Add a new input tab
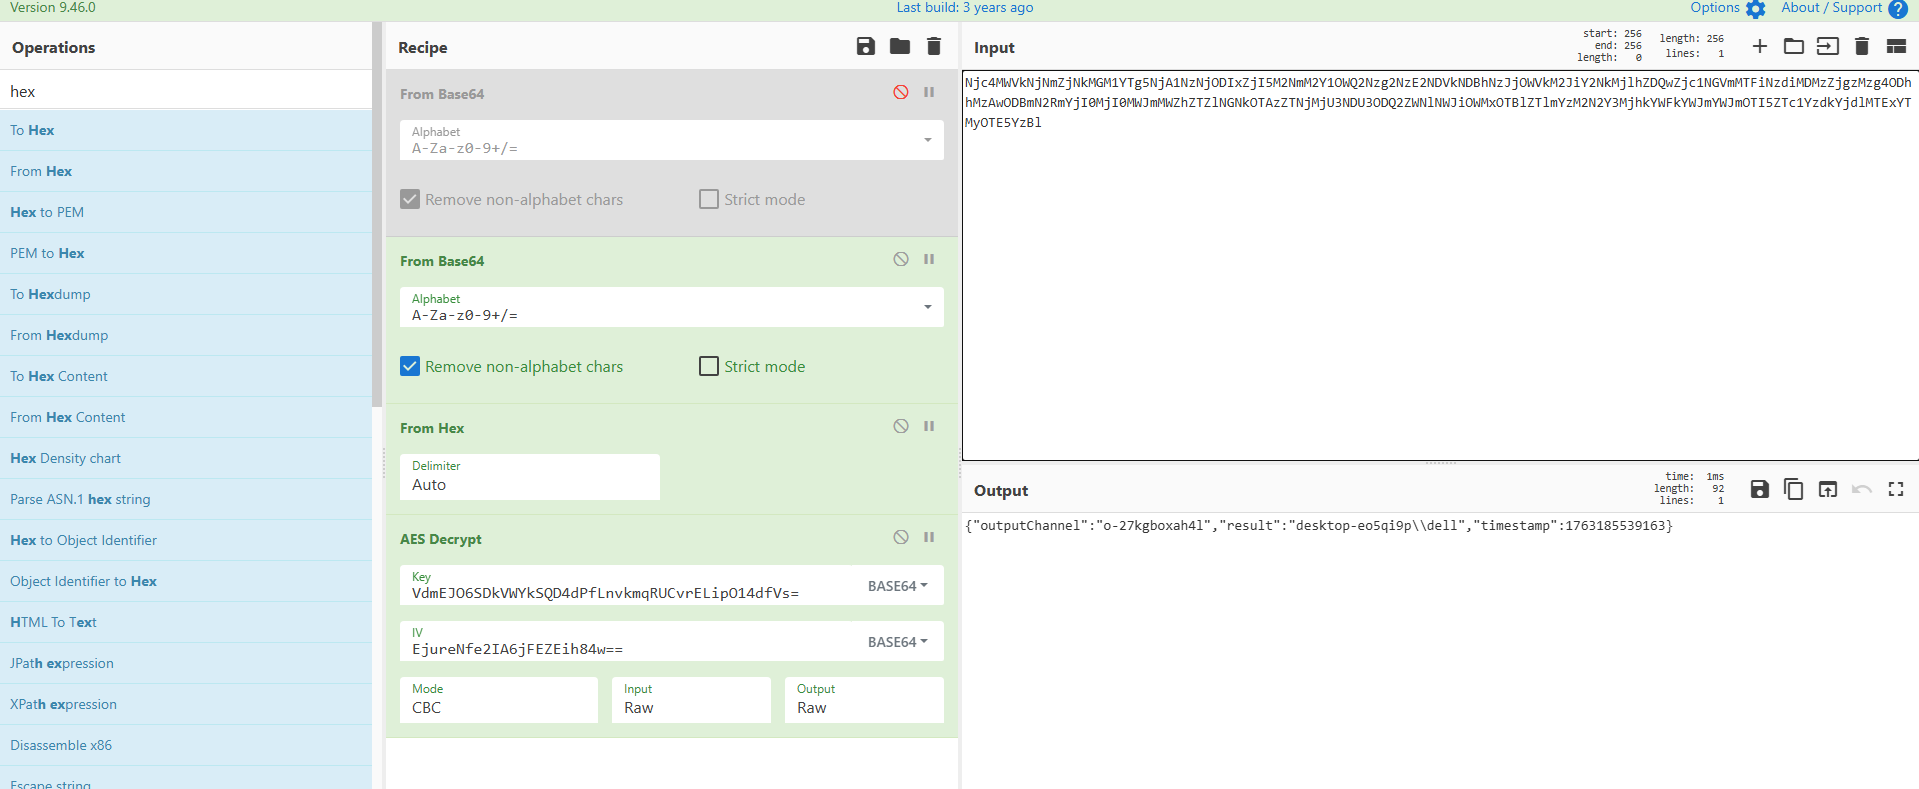This screenshot has width=1919, height=789. tap(1760, 46)
